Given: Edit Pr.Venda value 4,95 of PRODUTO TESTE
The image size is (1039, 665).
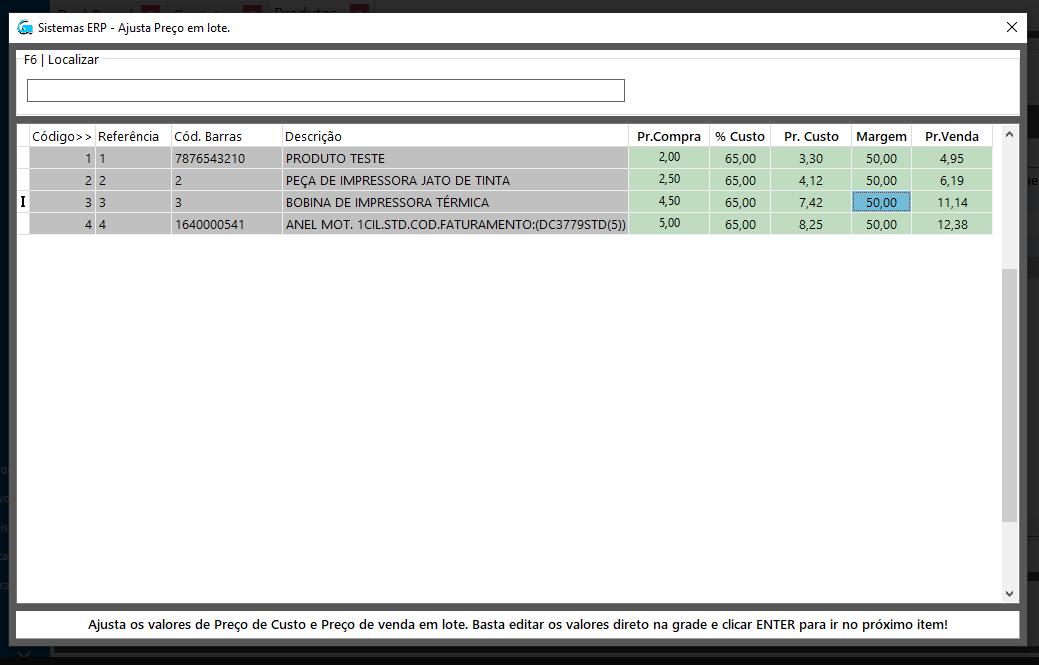Looking at the screenshot, I should (951, 158).
